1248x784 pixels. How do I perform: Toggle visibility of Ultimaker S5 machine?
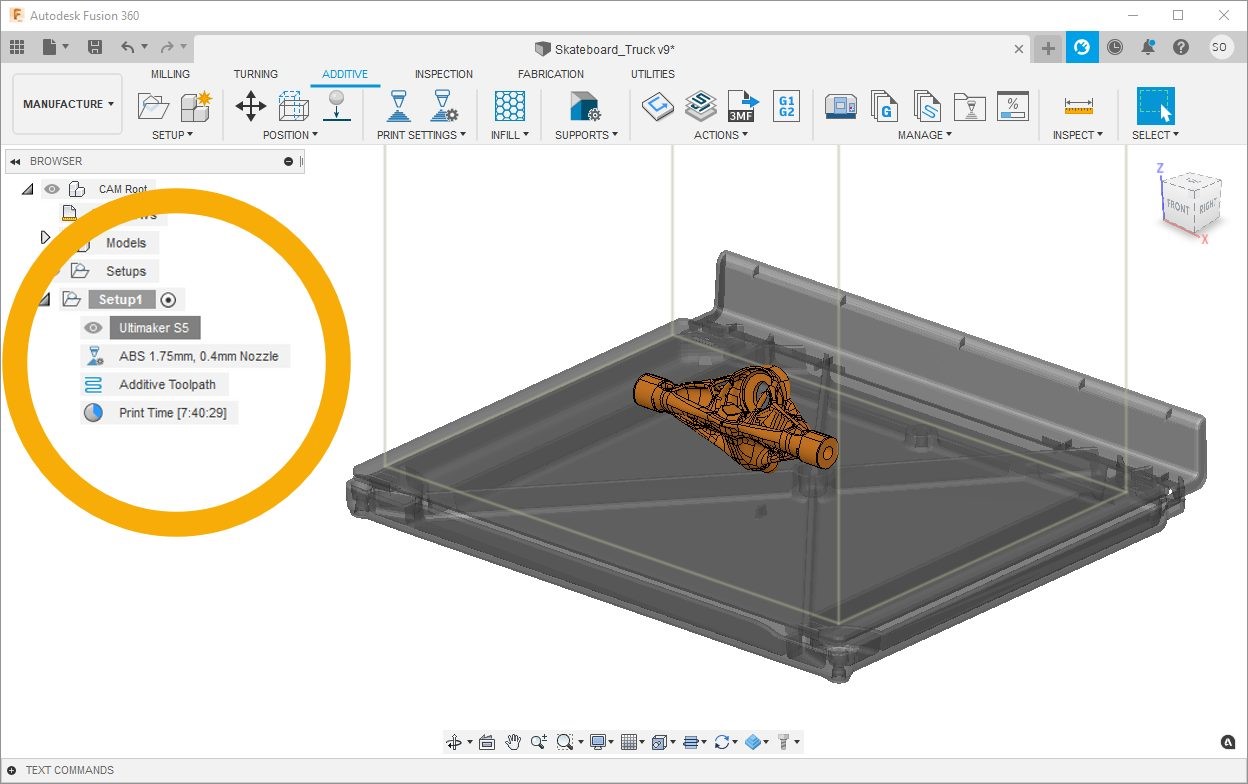pos(93,328)
